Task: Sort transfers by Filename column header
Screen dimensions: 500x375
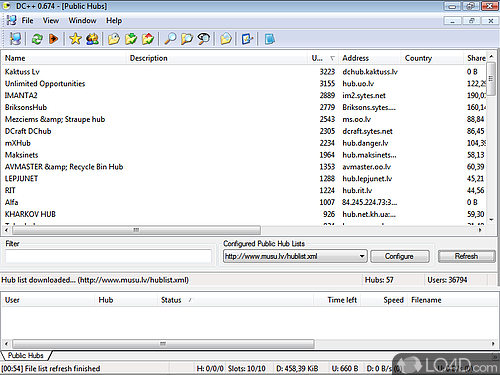Action: [452, 300]
